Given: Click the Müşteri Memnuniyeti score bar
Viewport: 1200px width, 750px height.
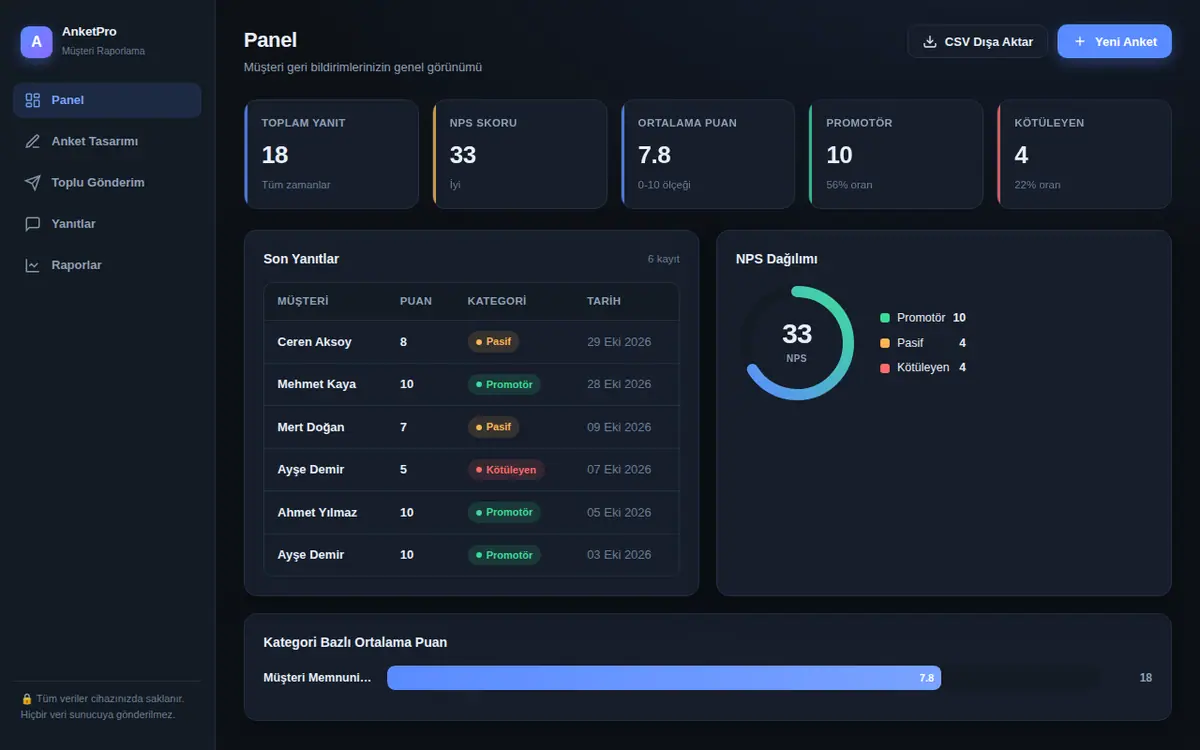Looking at the screenshot, I should tap(664, 678).
